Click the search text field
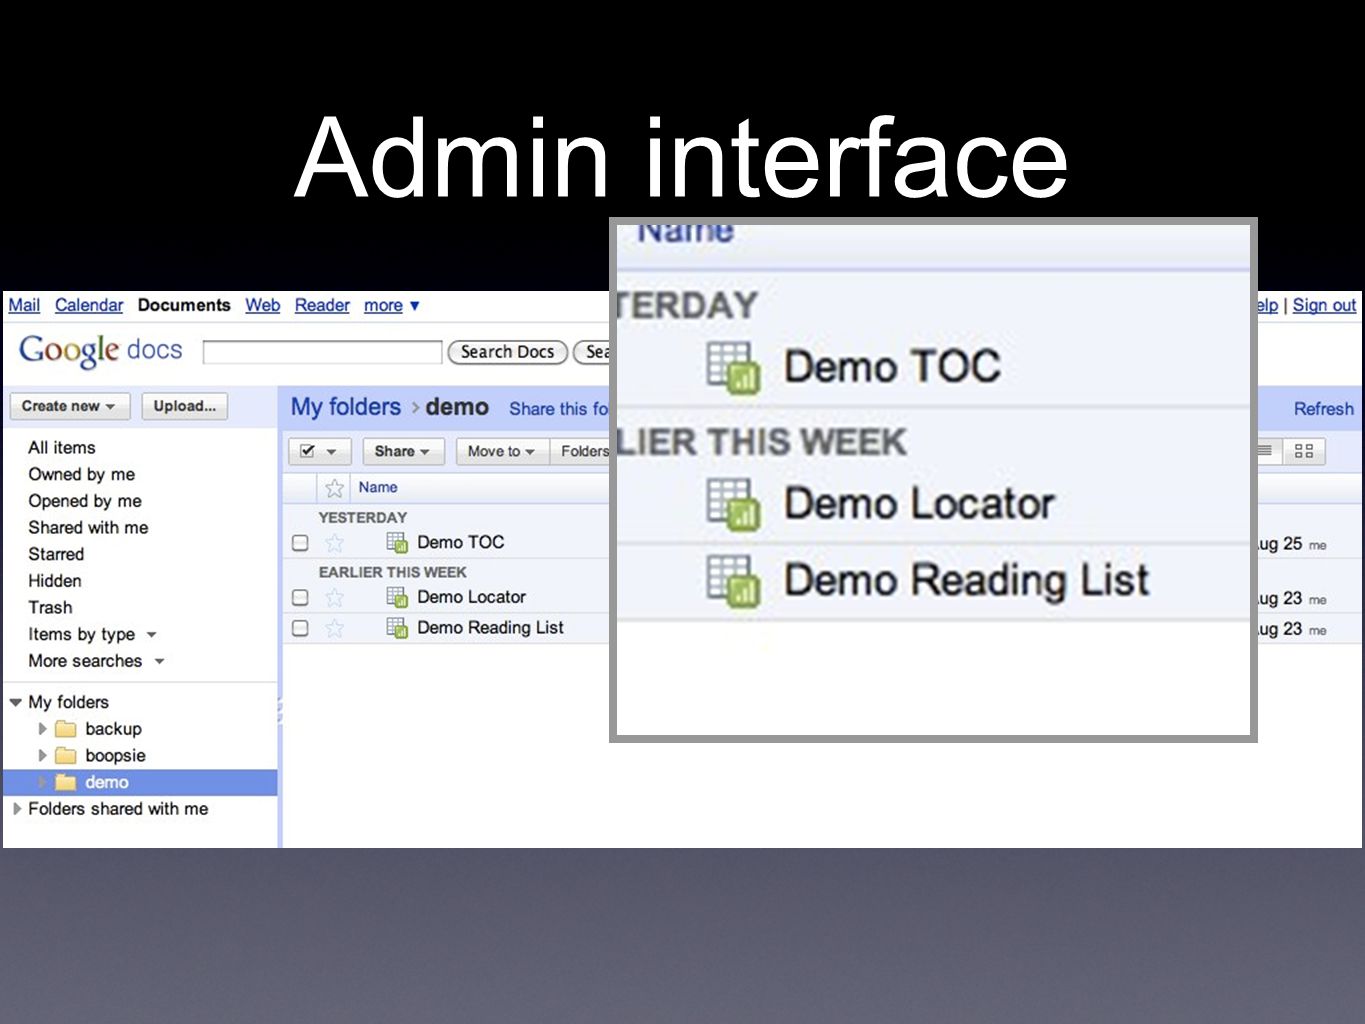The image size is (1365, 1024). coord(322,352)
